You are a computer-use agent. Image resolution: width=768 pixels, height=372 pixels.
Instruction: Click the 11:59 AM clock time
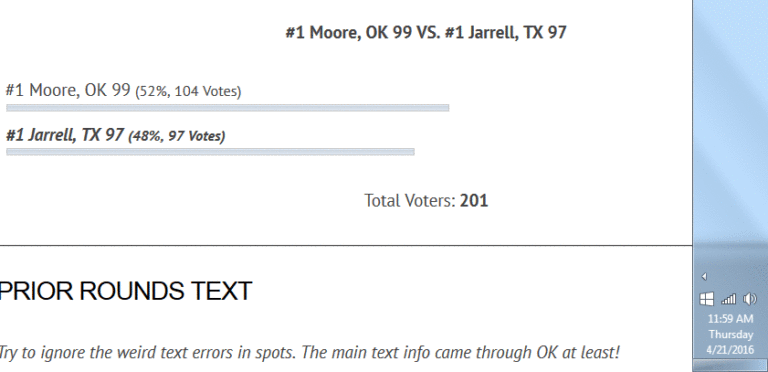[730, 319]
